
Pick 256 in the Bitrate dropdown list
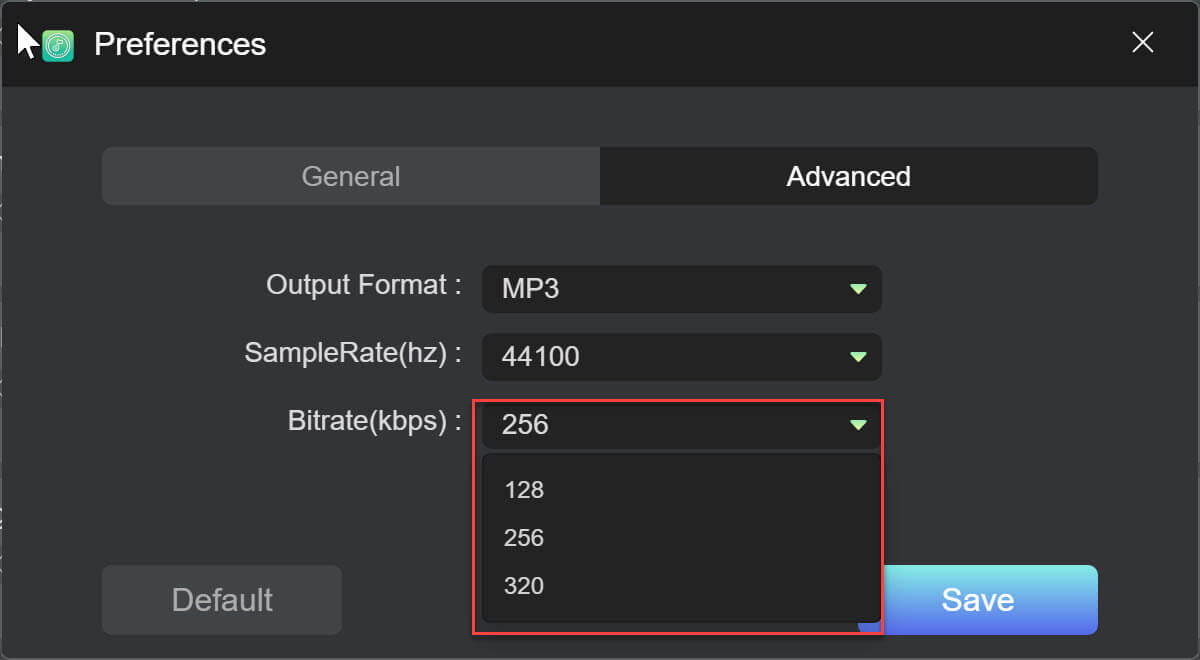(x=524, y=538)
